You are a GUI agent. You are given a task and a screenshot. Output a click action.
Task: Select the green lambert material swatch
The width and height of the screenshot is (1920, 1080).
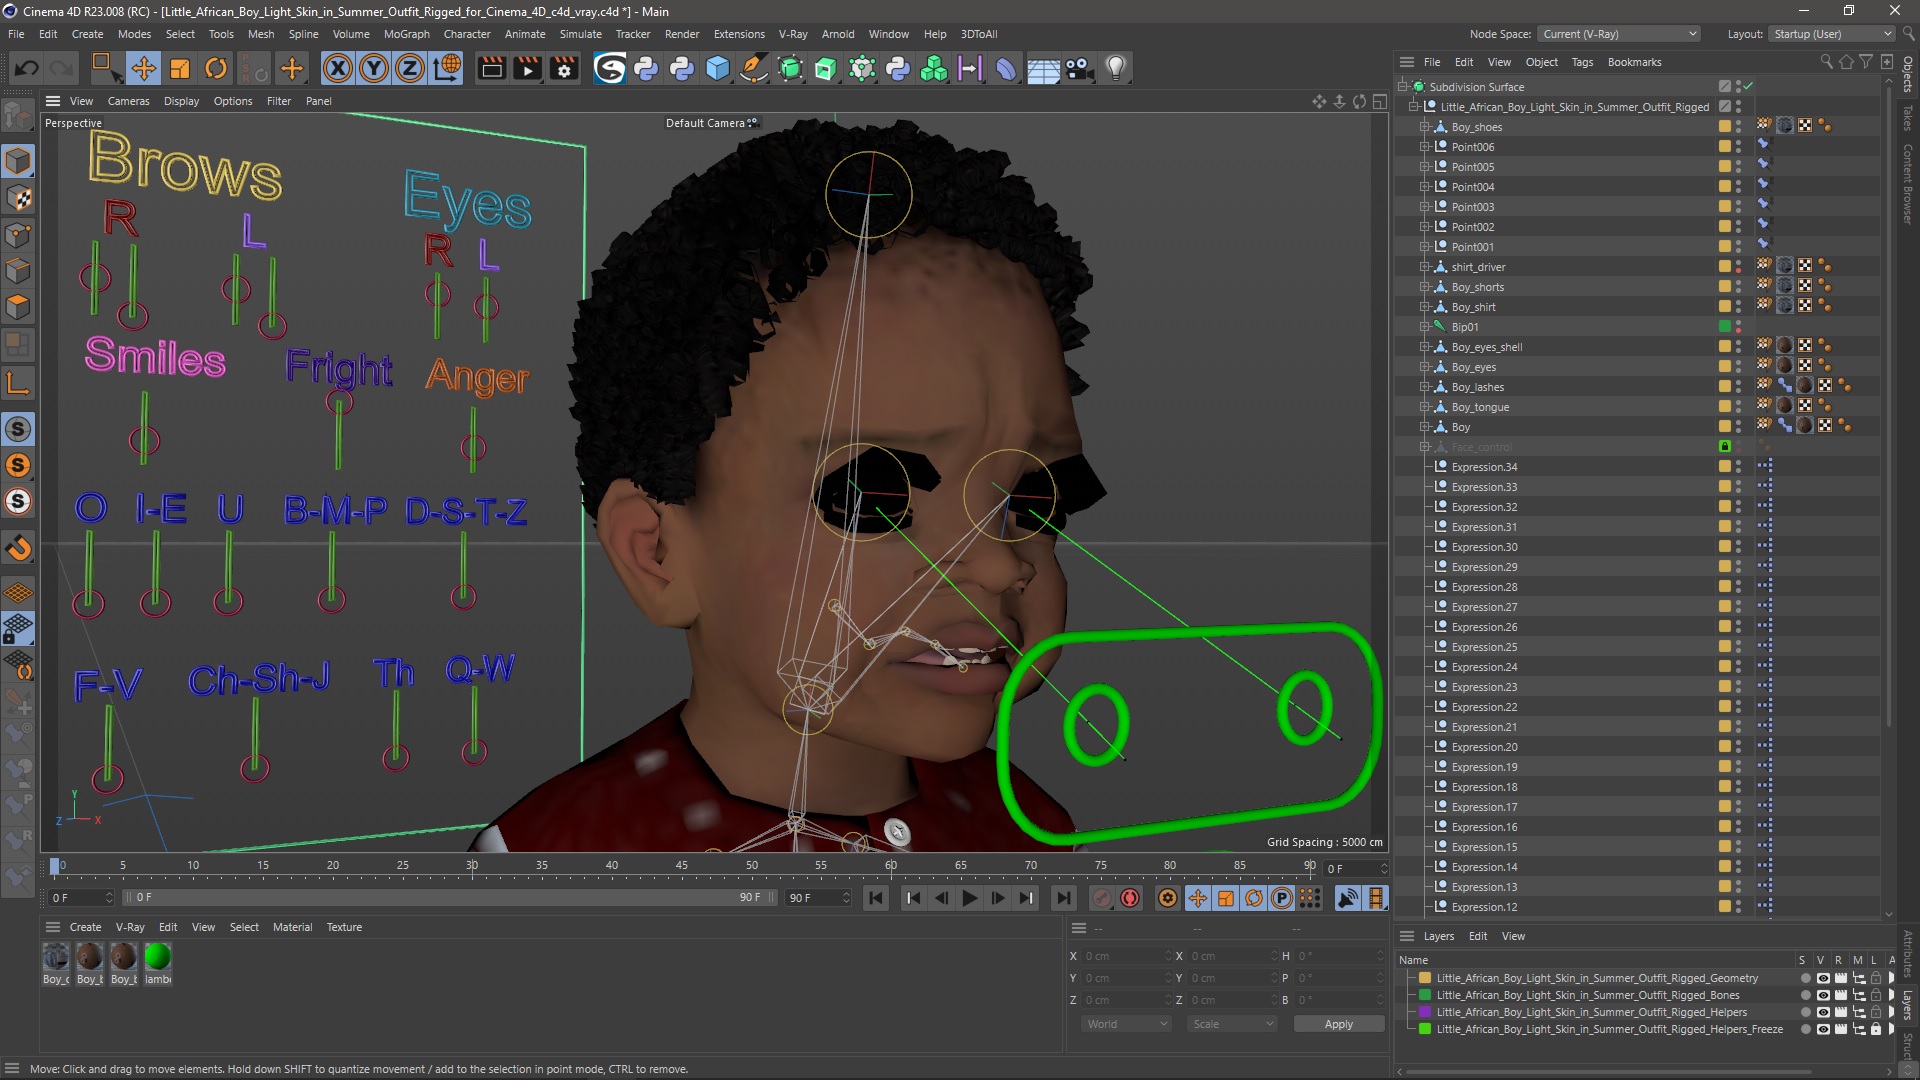pos(157,957)
